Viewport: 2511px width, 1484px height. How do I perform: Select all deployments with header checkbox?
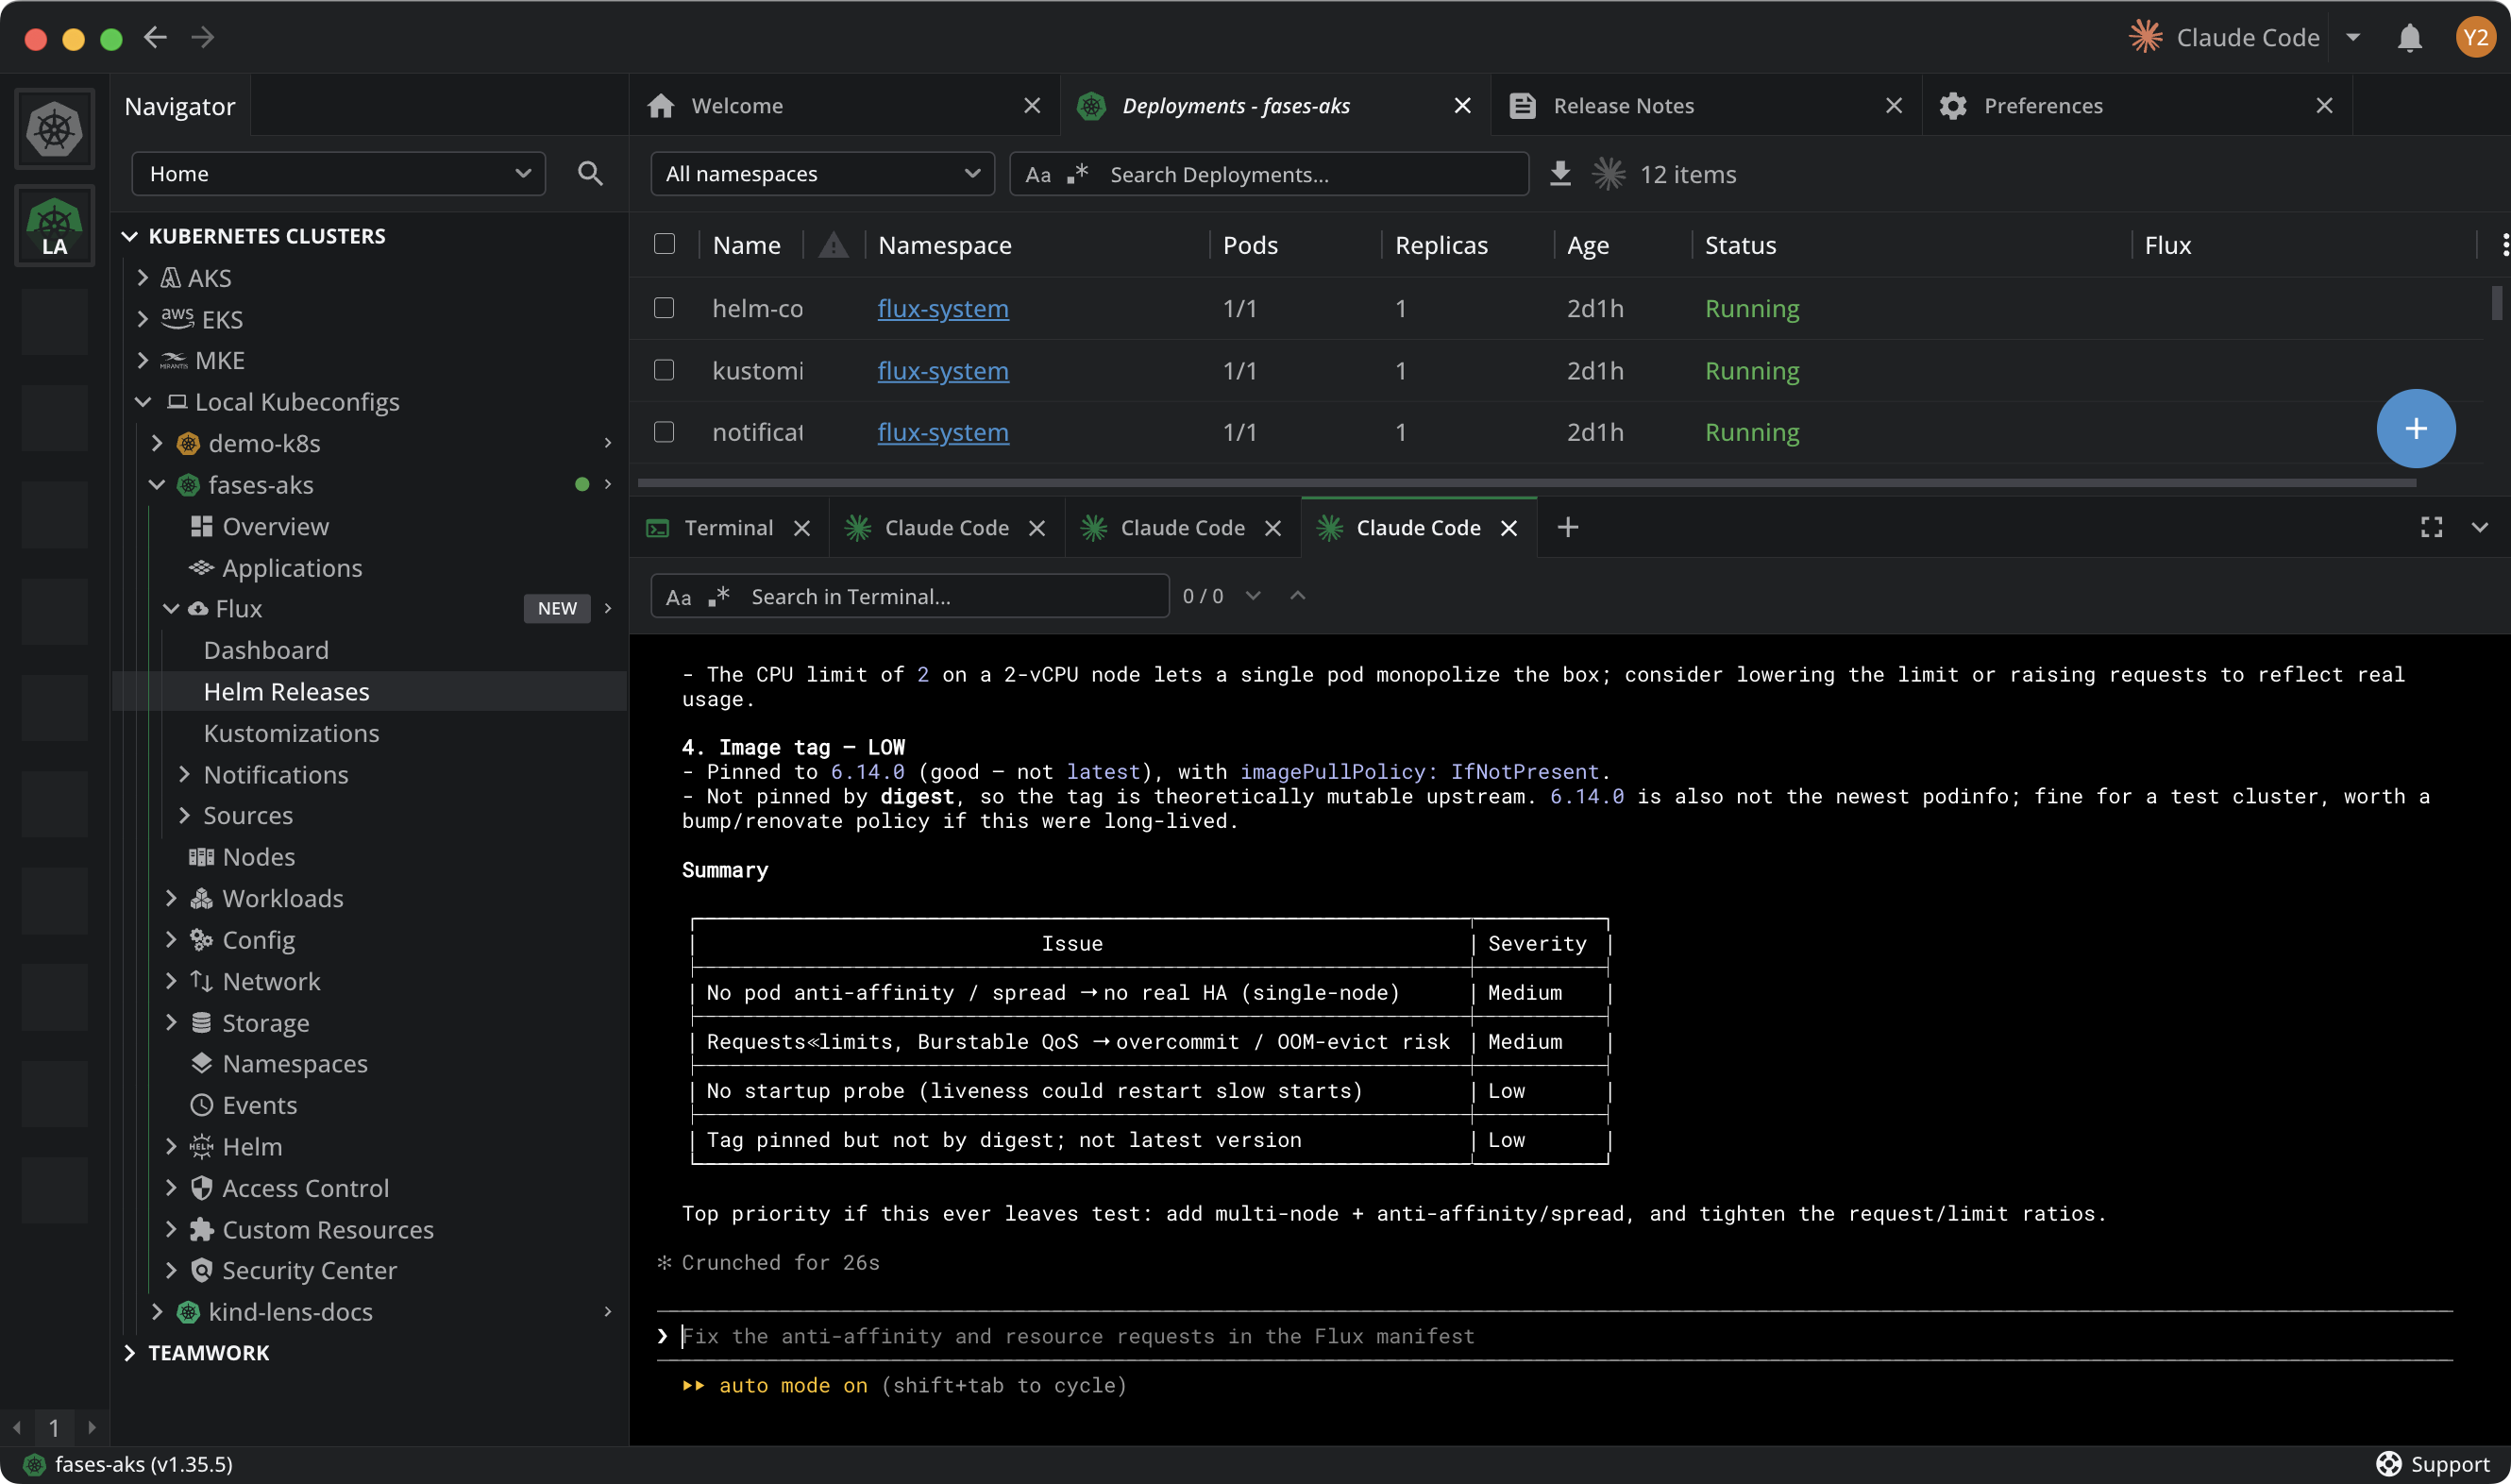coord(664,244)
